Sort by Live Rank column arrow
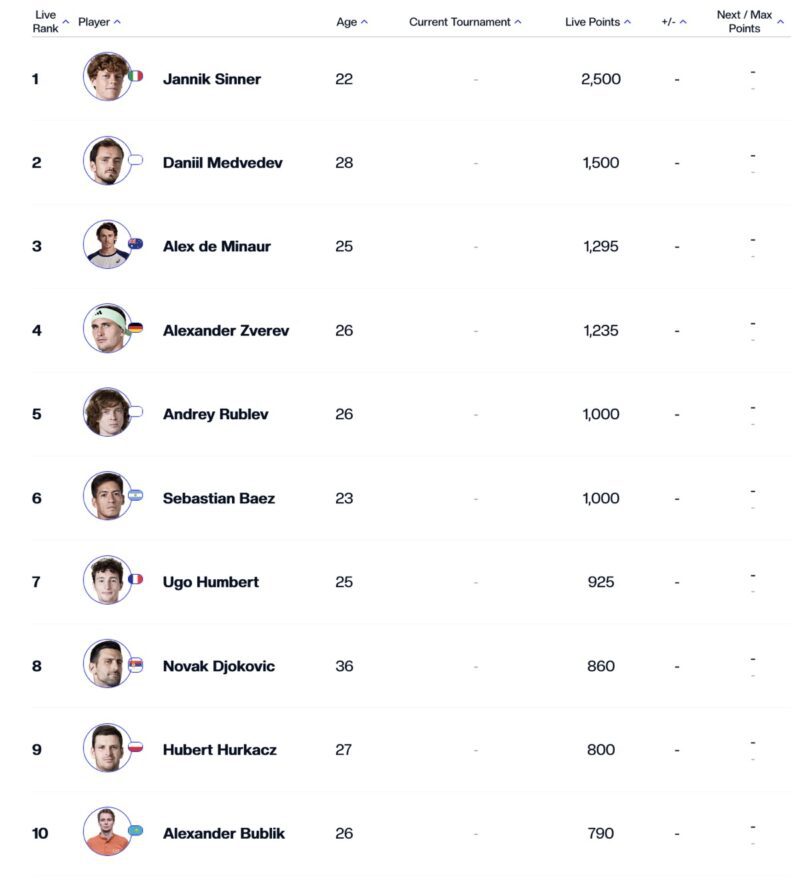 (65, 22)
